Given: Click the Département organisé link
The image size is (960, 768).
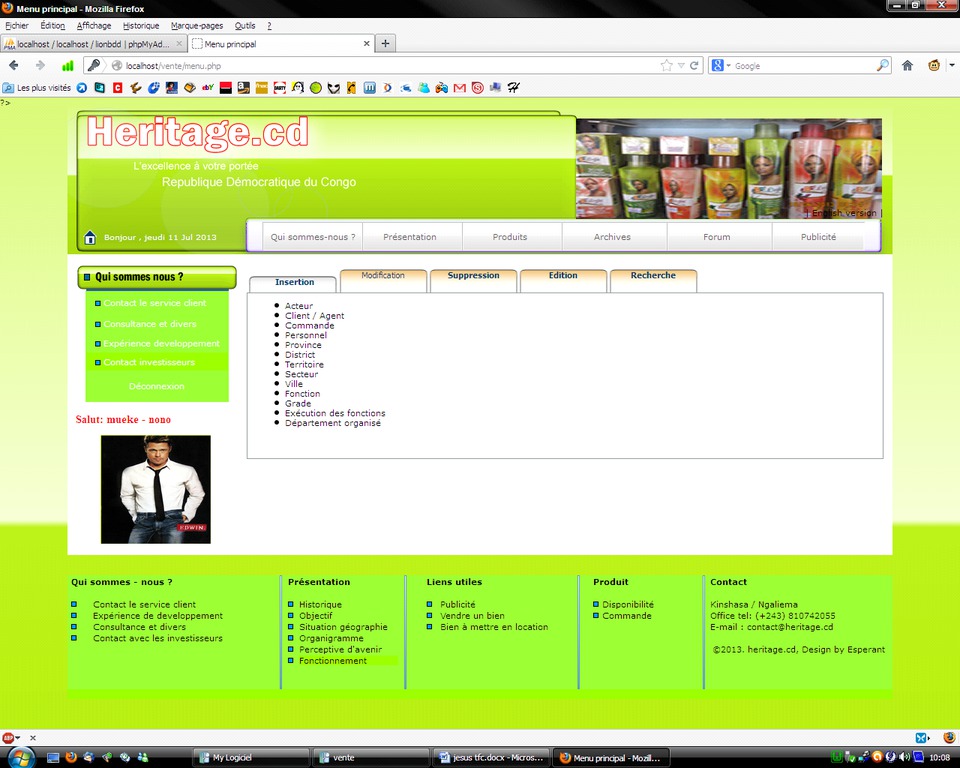Looking at the screenshot, I should tap(332, 423).
